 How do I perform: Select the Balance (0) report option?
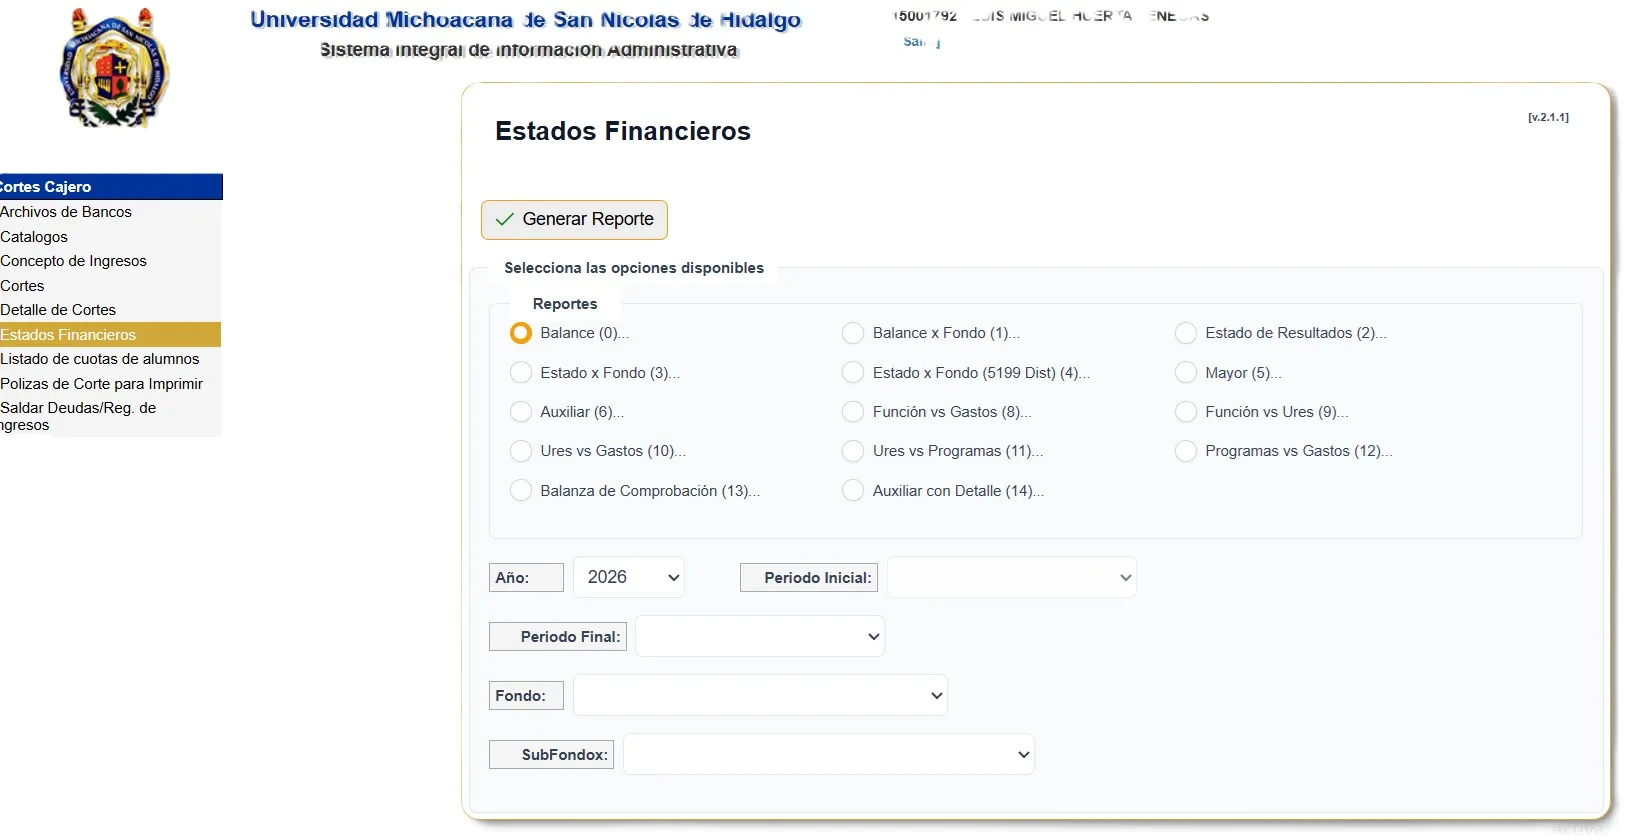coord(521,333)
